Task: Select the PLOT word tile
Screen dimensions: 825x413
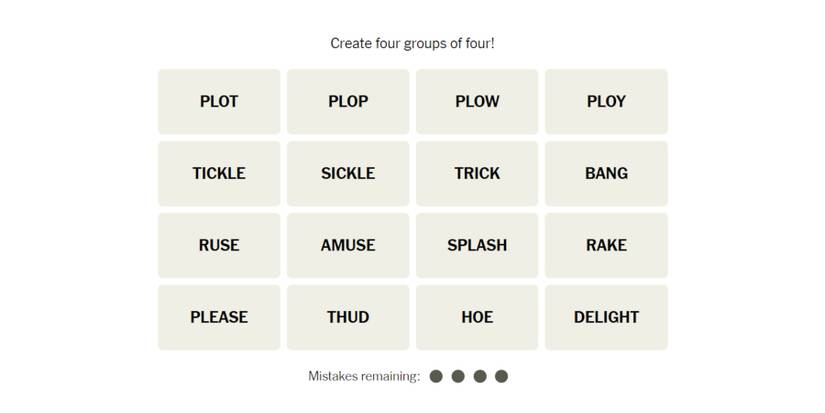Action: [219, 101]
